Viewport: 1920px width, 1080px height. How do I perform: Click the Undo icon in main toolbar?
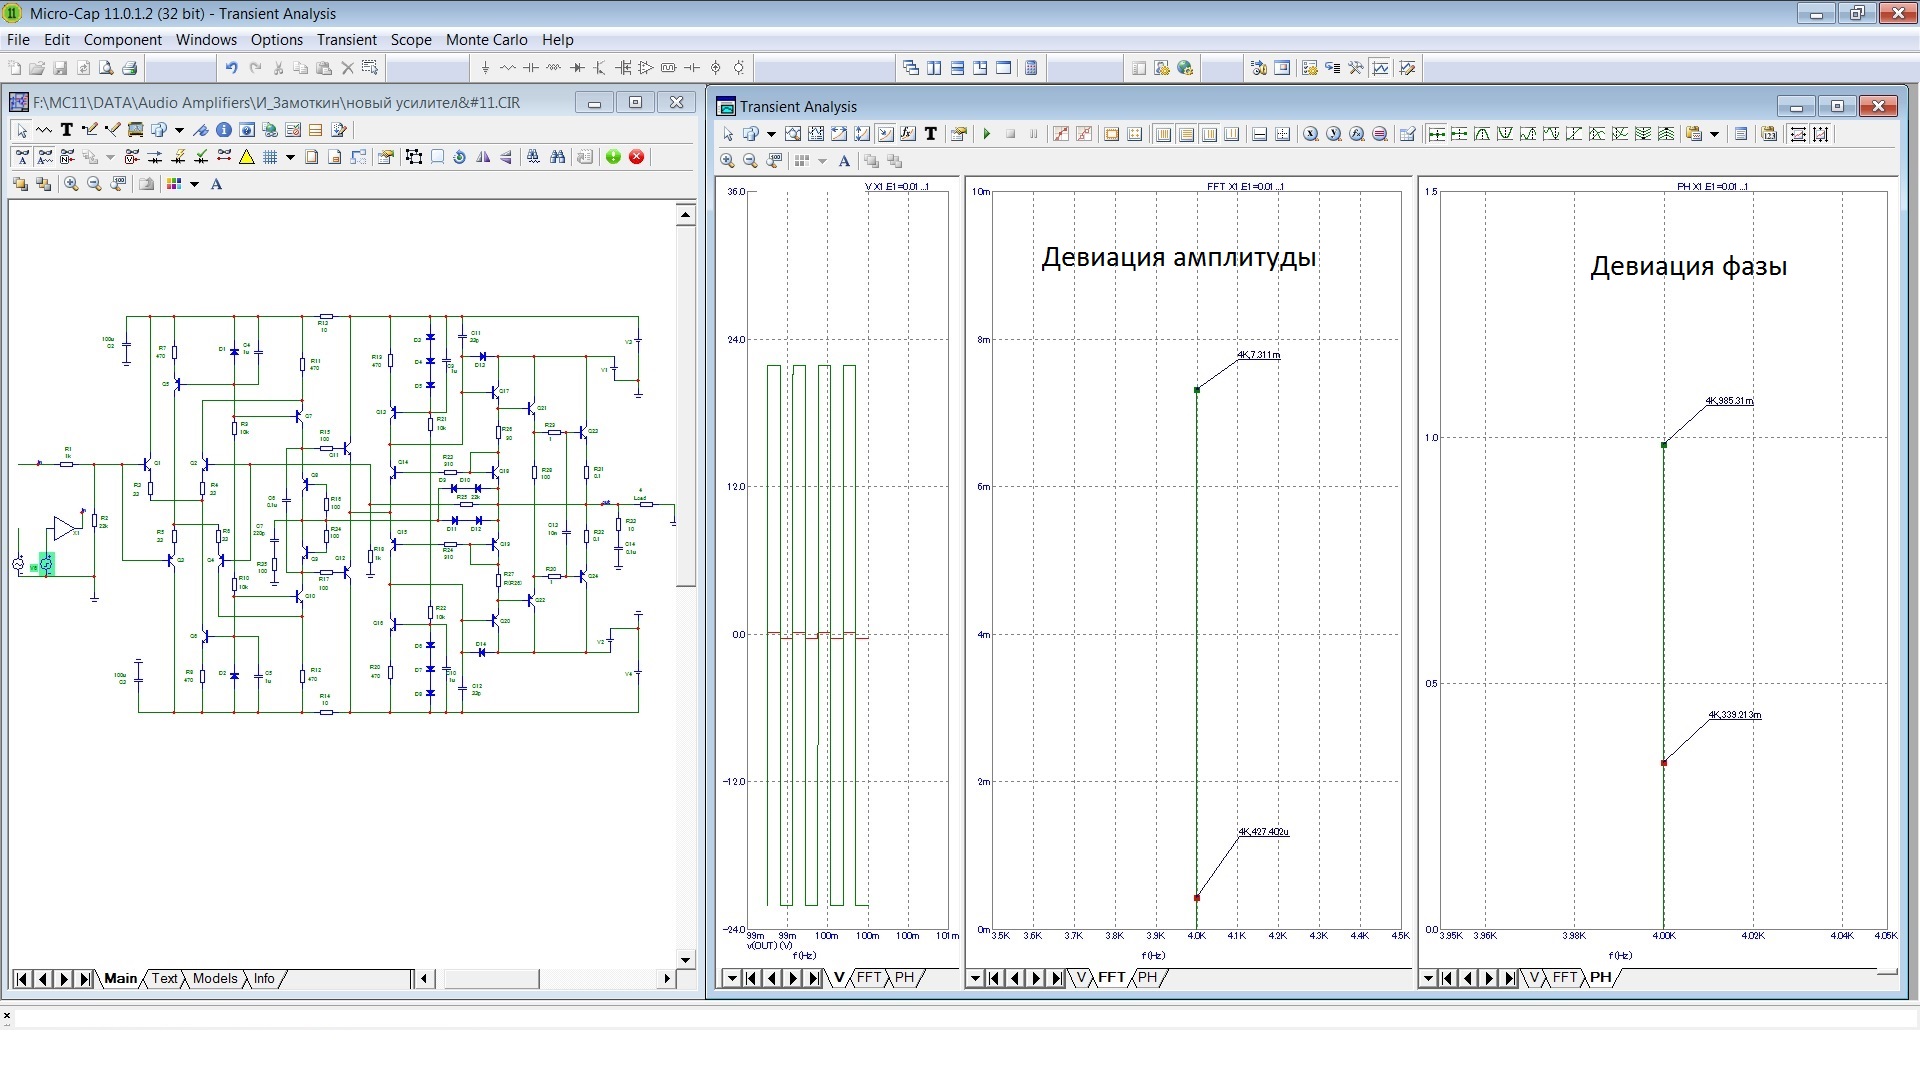click(231, 68)
